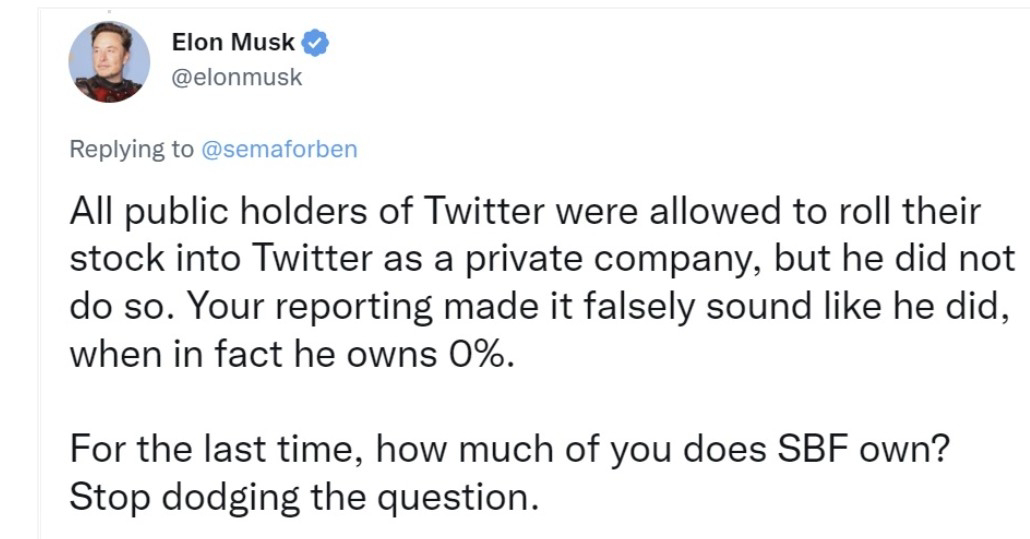1030x539 pixels.
Task: Follow the @semaforben mention link
Action: 279,150
